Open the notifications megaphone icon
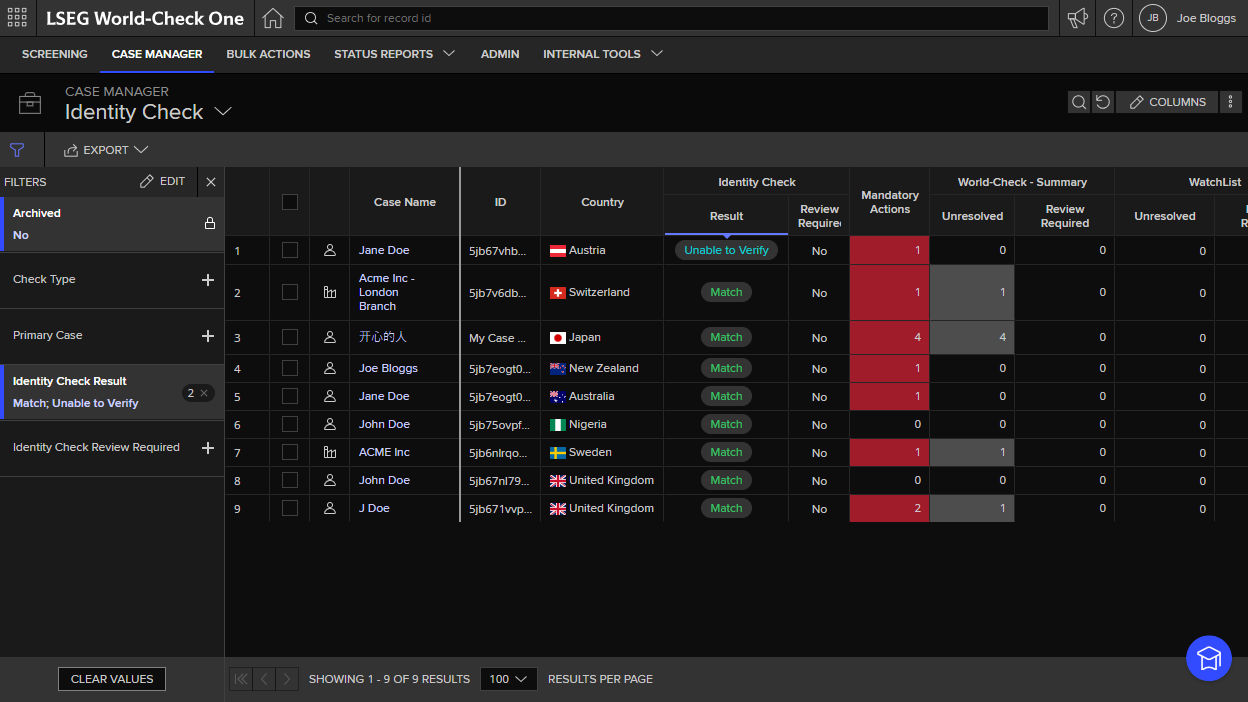 1077,17
